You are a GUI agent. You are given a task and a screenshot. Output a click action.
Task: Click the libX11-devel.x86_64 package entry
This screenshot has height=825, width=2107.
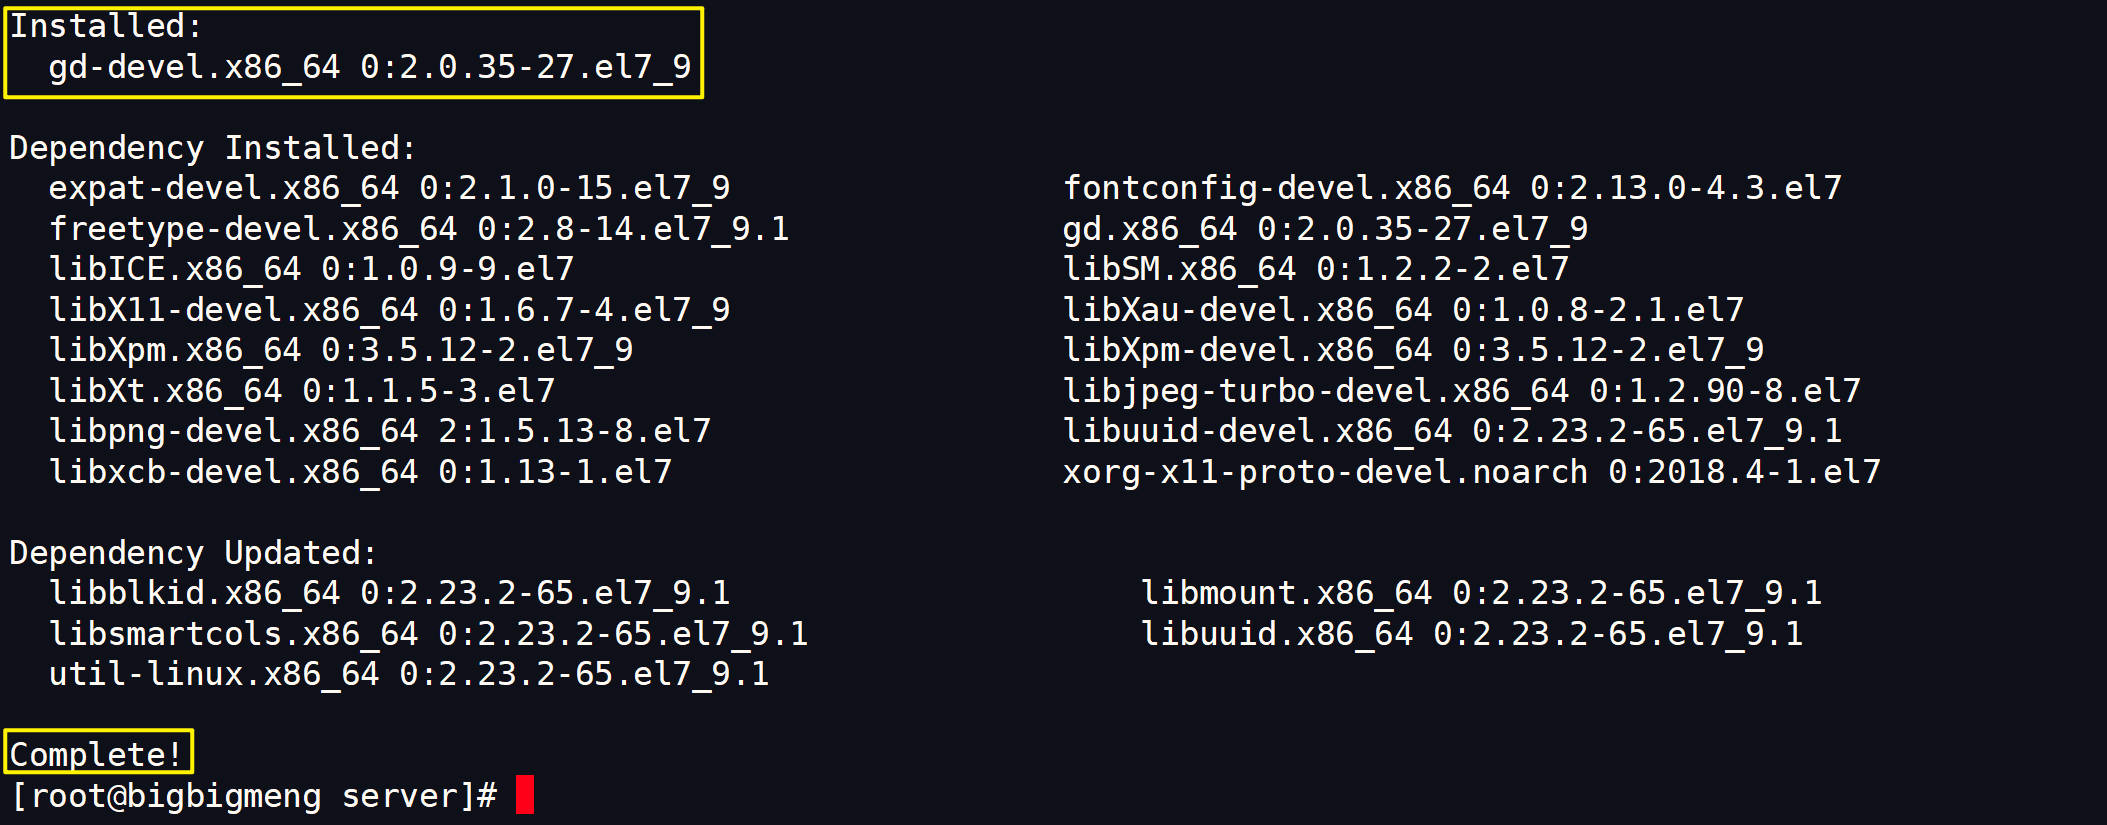pyautogui.click(x=390, y=310)
